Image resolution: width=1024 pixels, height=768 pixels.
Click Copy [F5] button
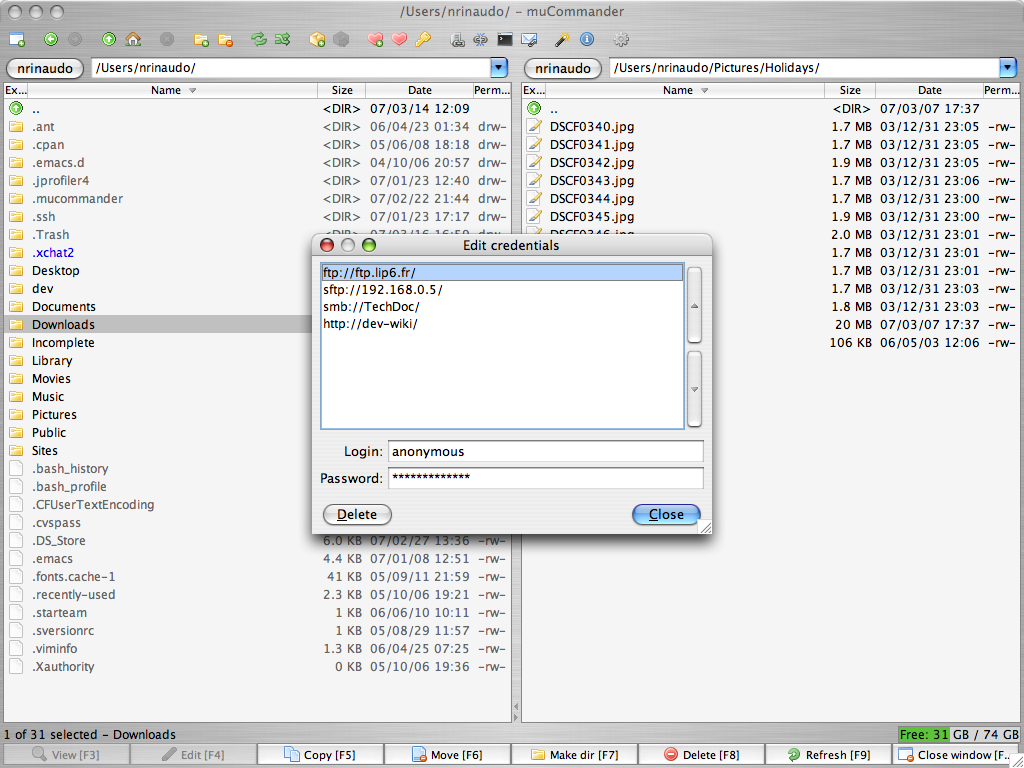click(x=321, y=755)
